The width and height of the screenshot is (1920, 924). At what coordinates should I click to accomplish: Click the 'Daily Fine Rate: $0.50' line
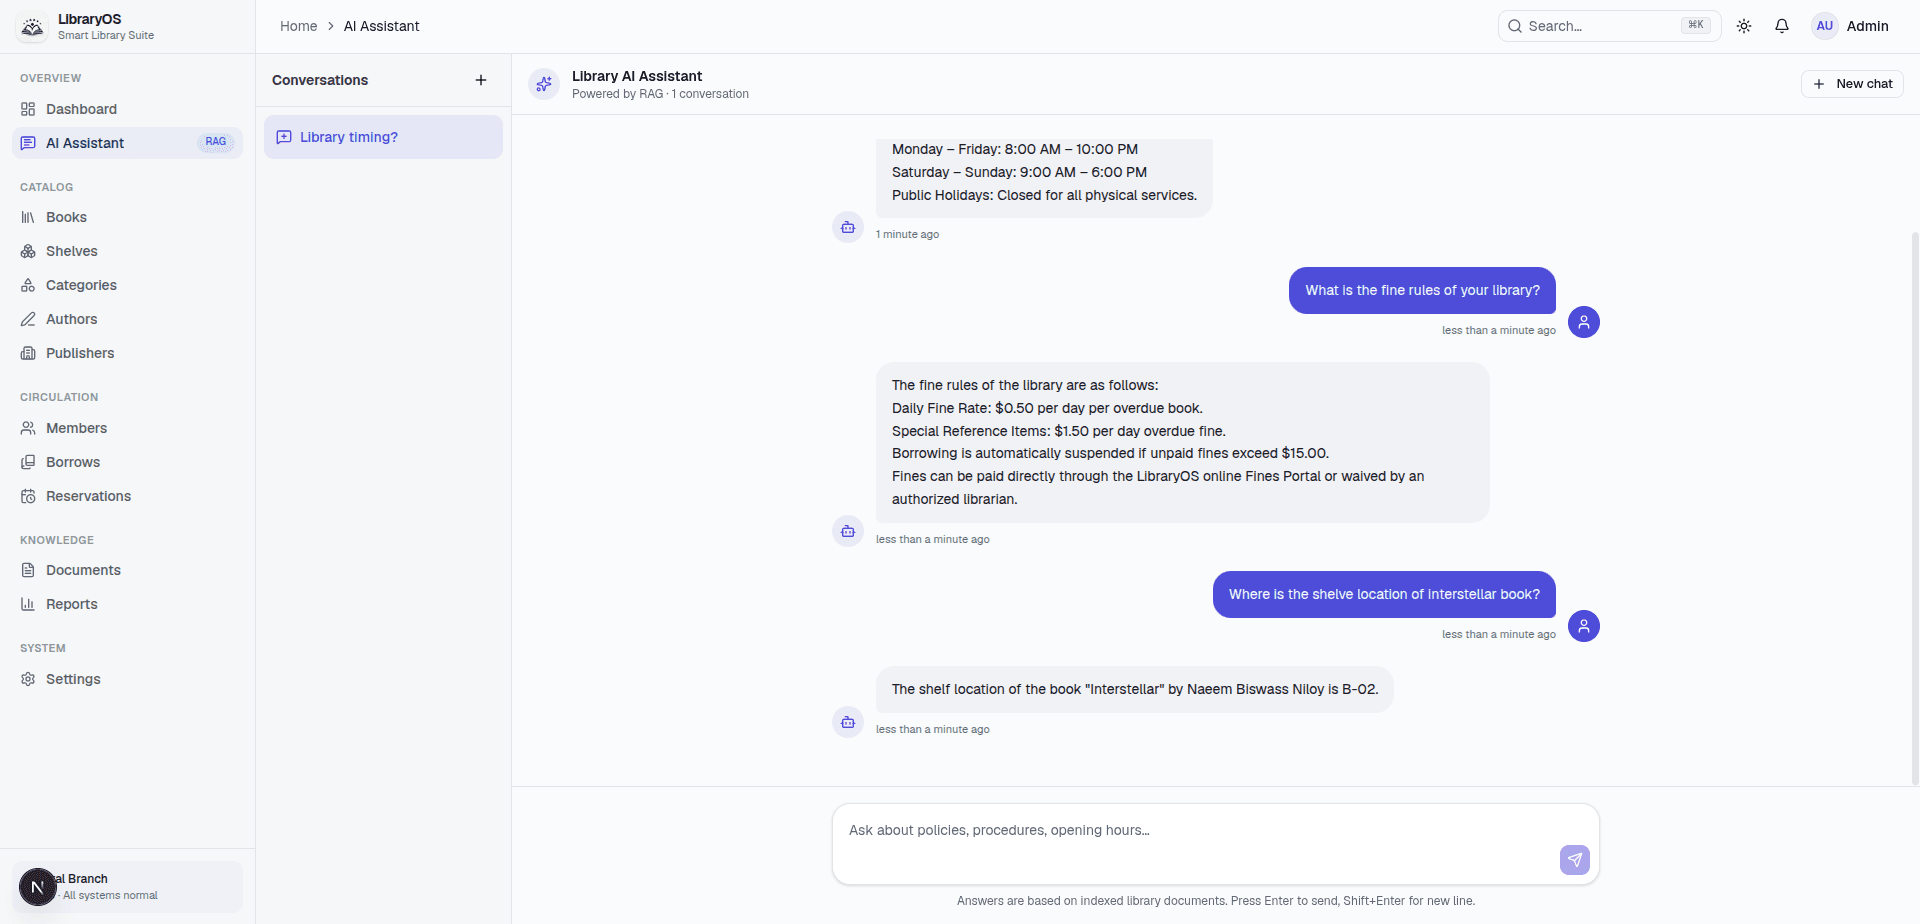tap(1047, 408)
